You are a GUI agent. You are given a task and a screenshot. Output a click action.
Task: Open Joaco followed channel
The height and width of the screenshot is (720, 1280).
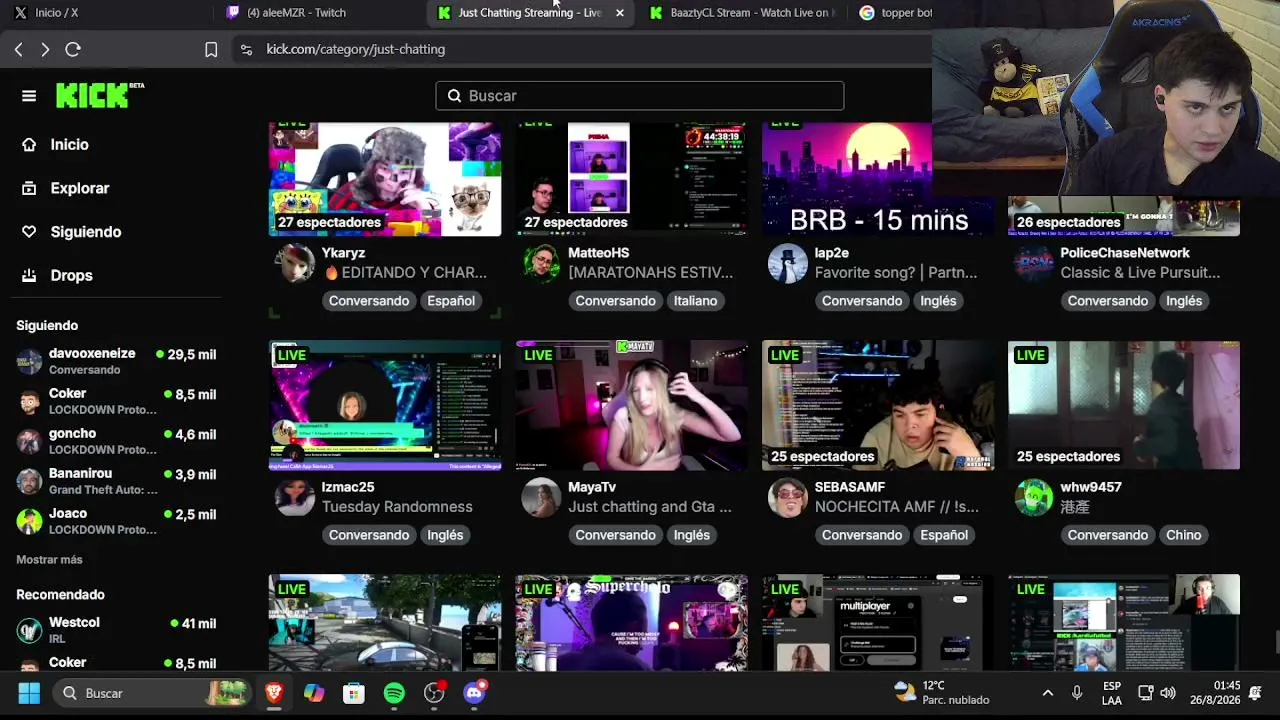pyautogui.click(x=116, y=521)
